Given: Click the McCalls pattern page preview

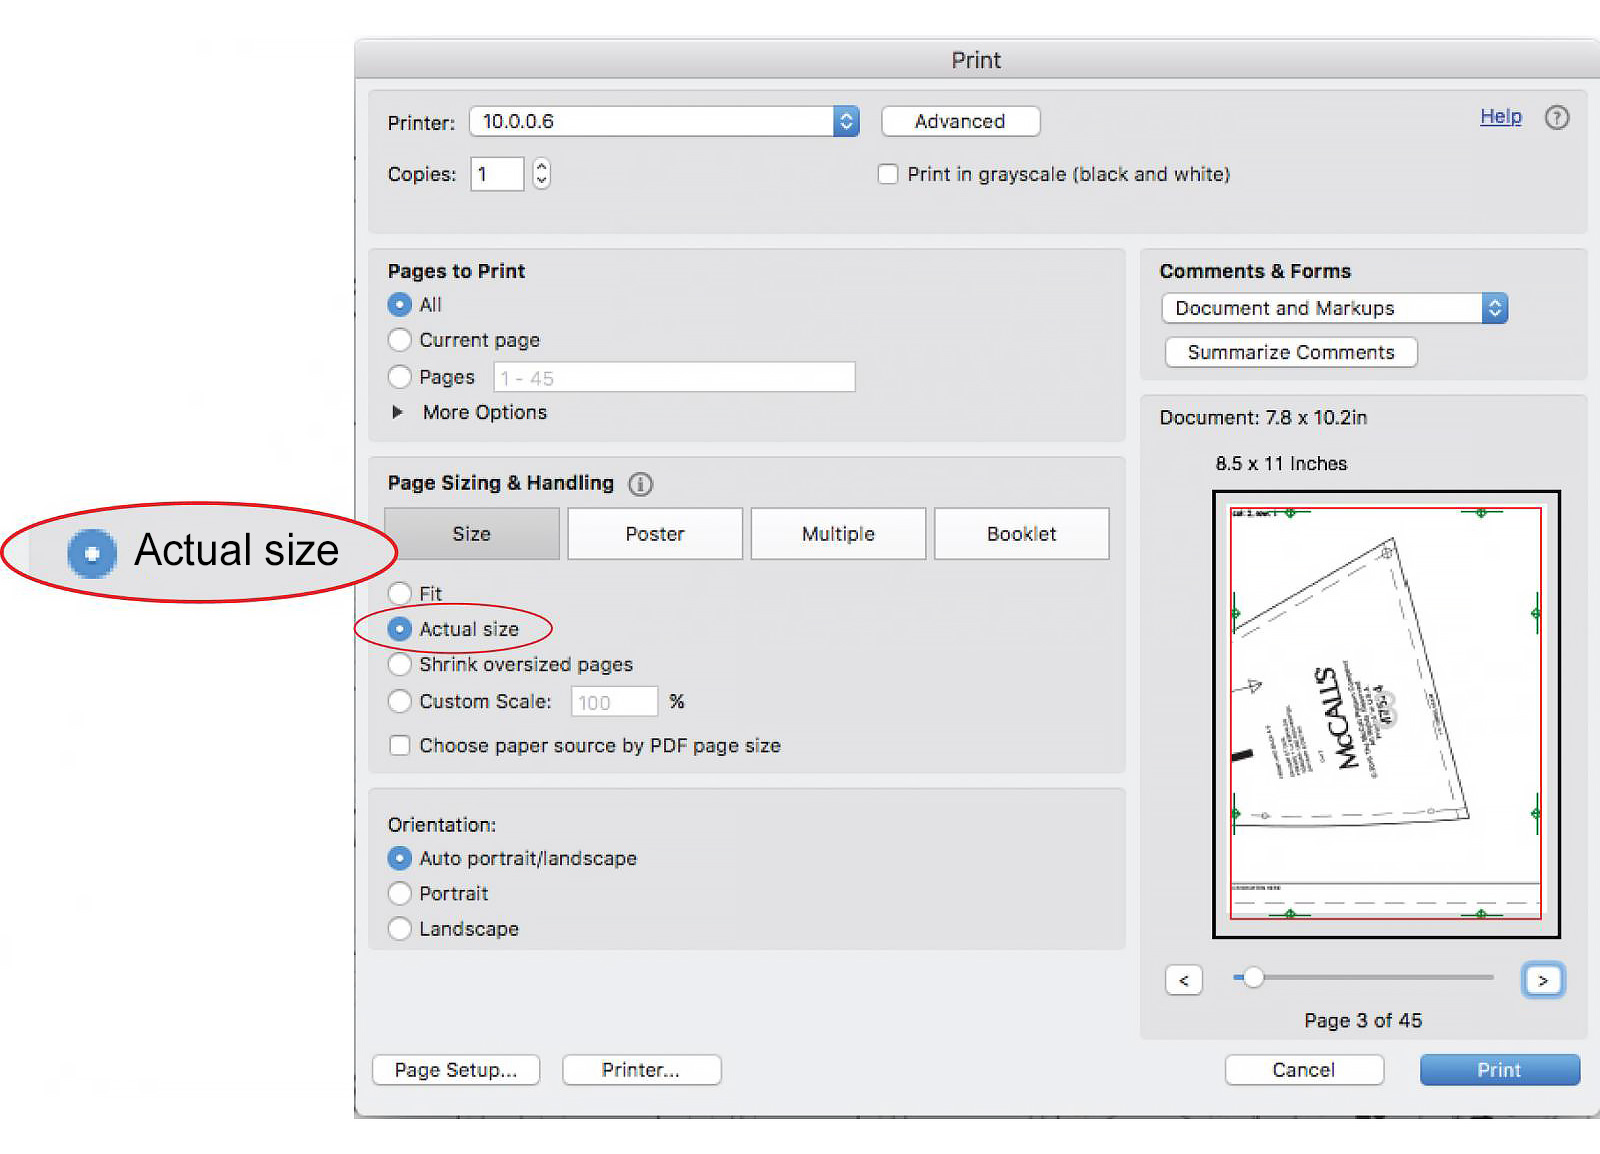Looking at the screenshot, I should point(1386,714).
